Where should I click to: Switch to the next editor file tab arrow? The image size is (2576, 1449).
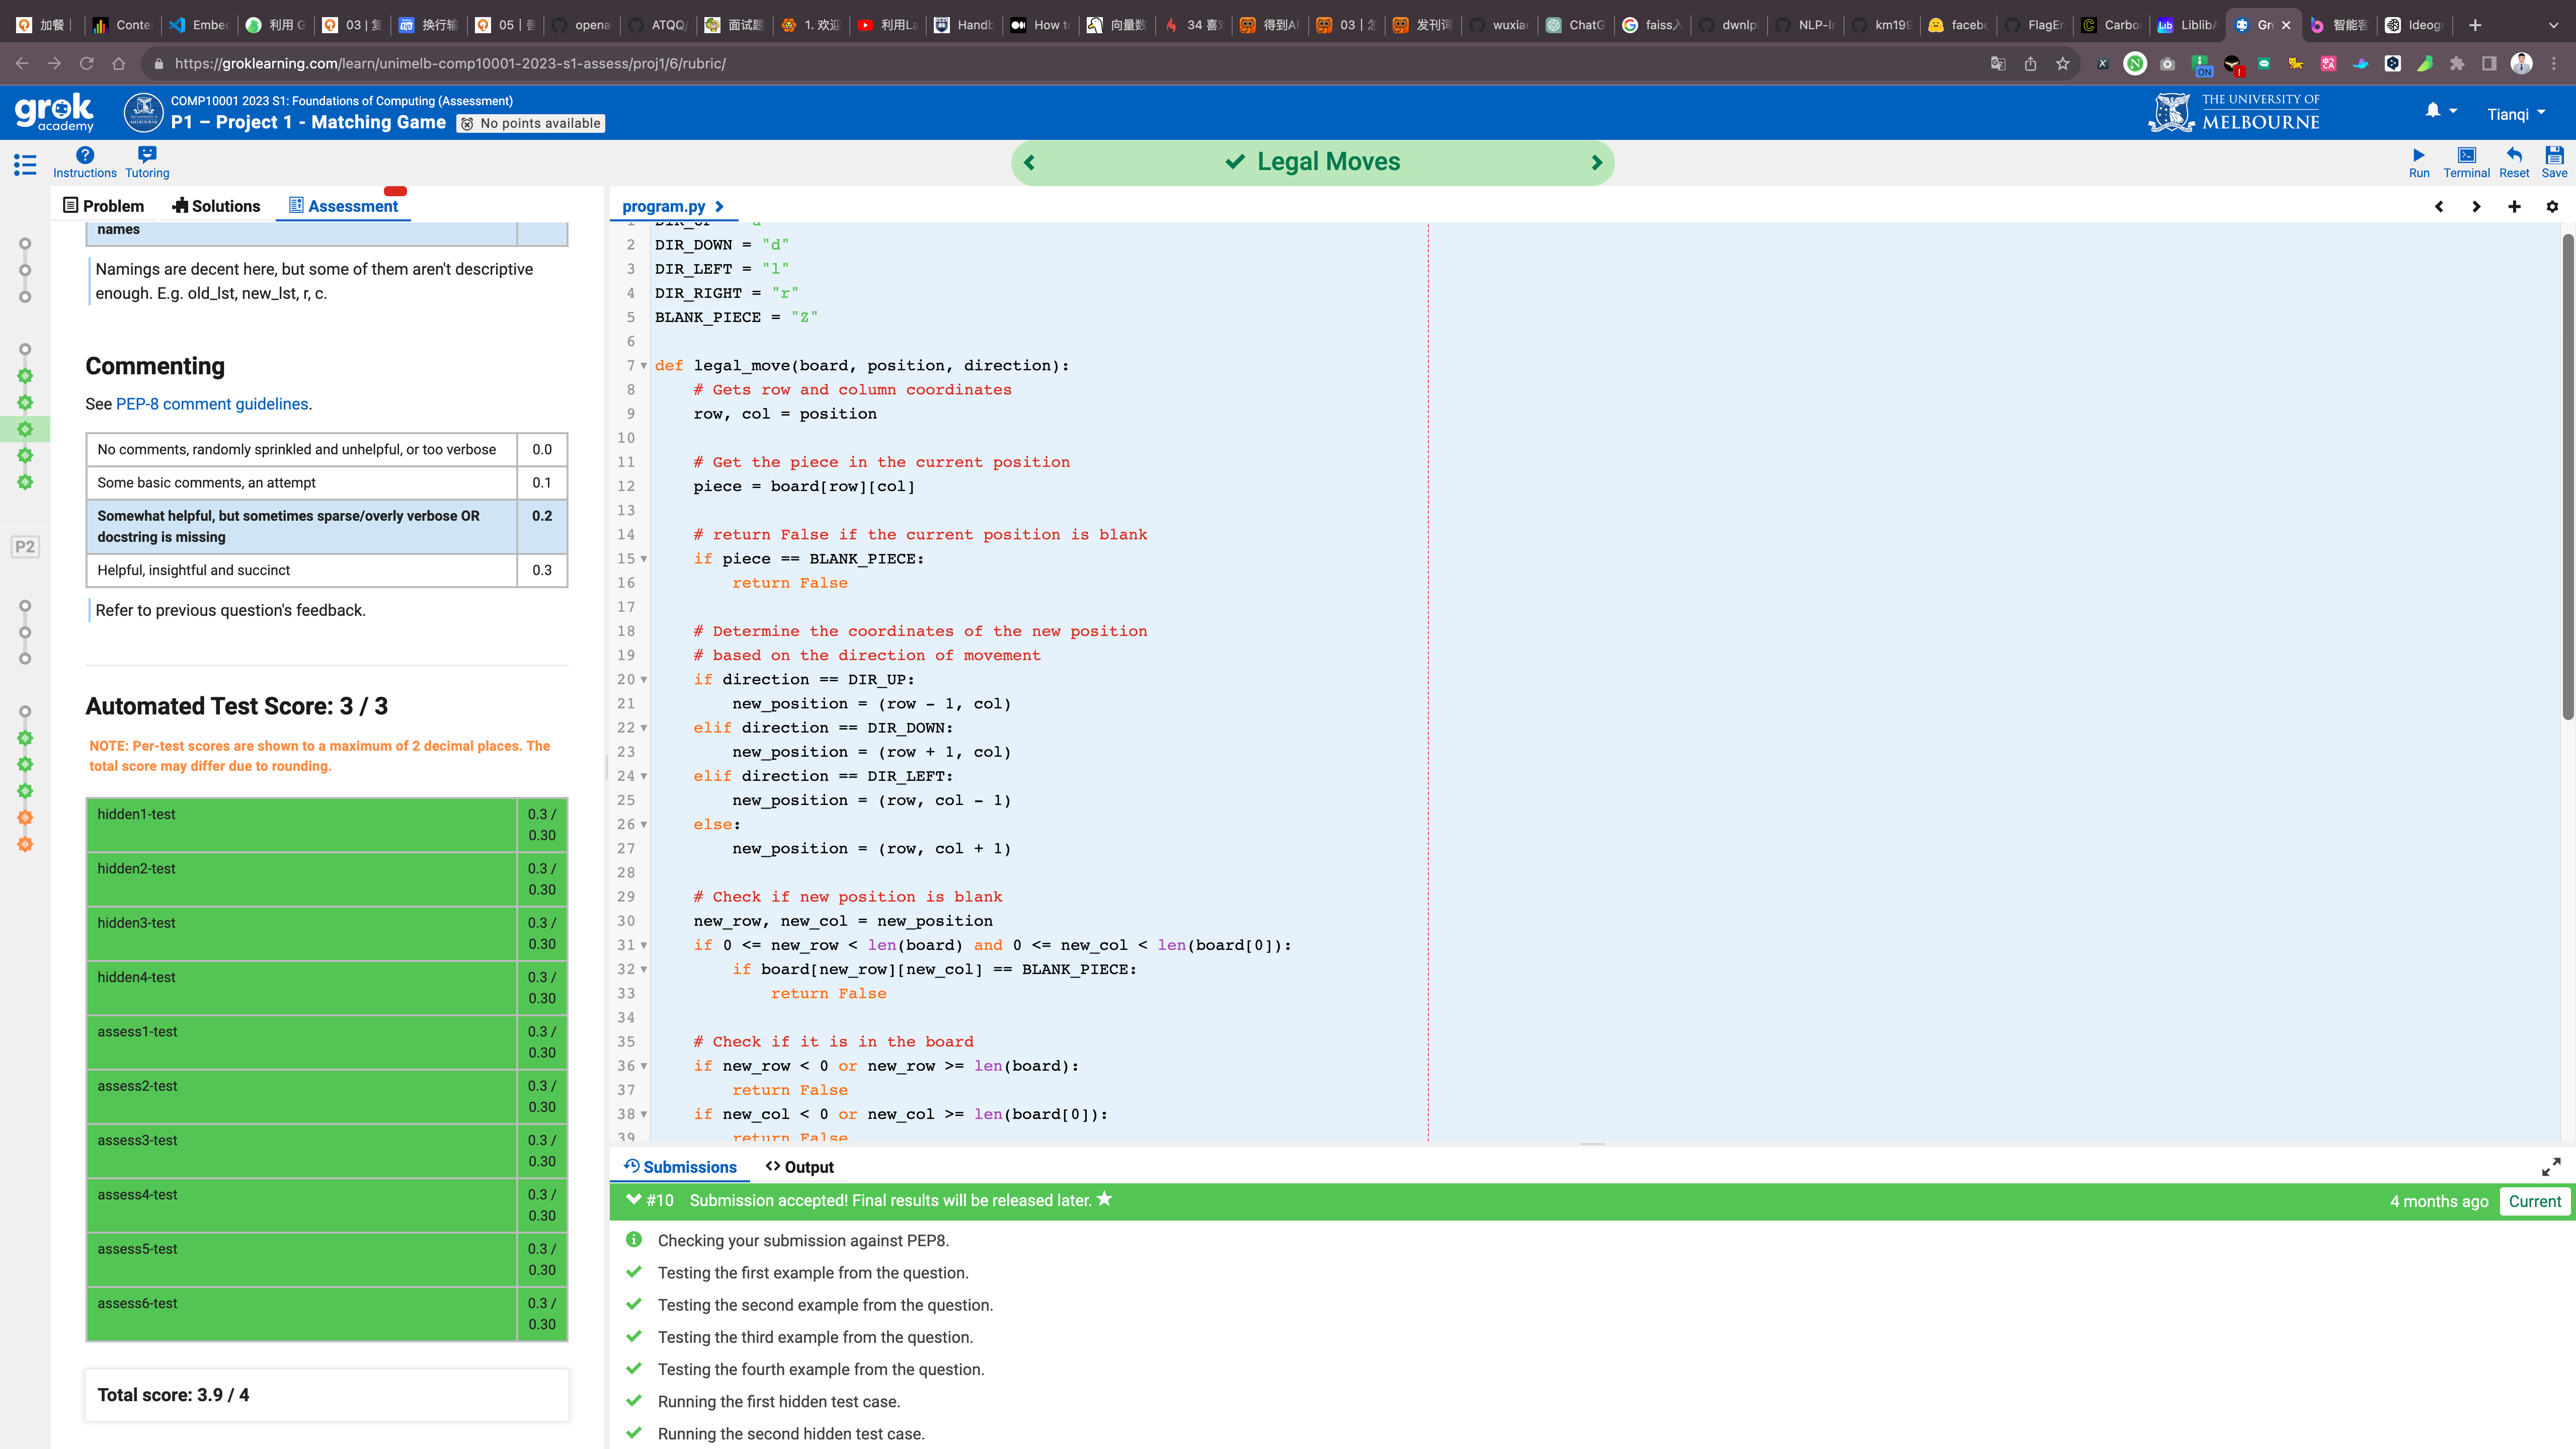(2476, 206)
